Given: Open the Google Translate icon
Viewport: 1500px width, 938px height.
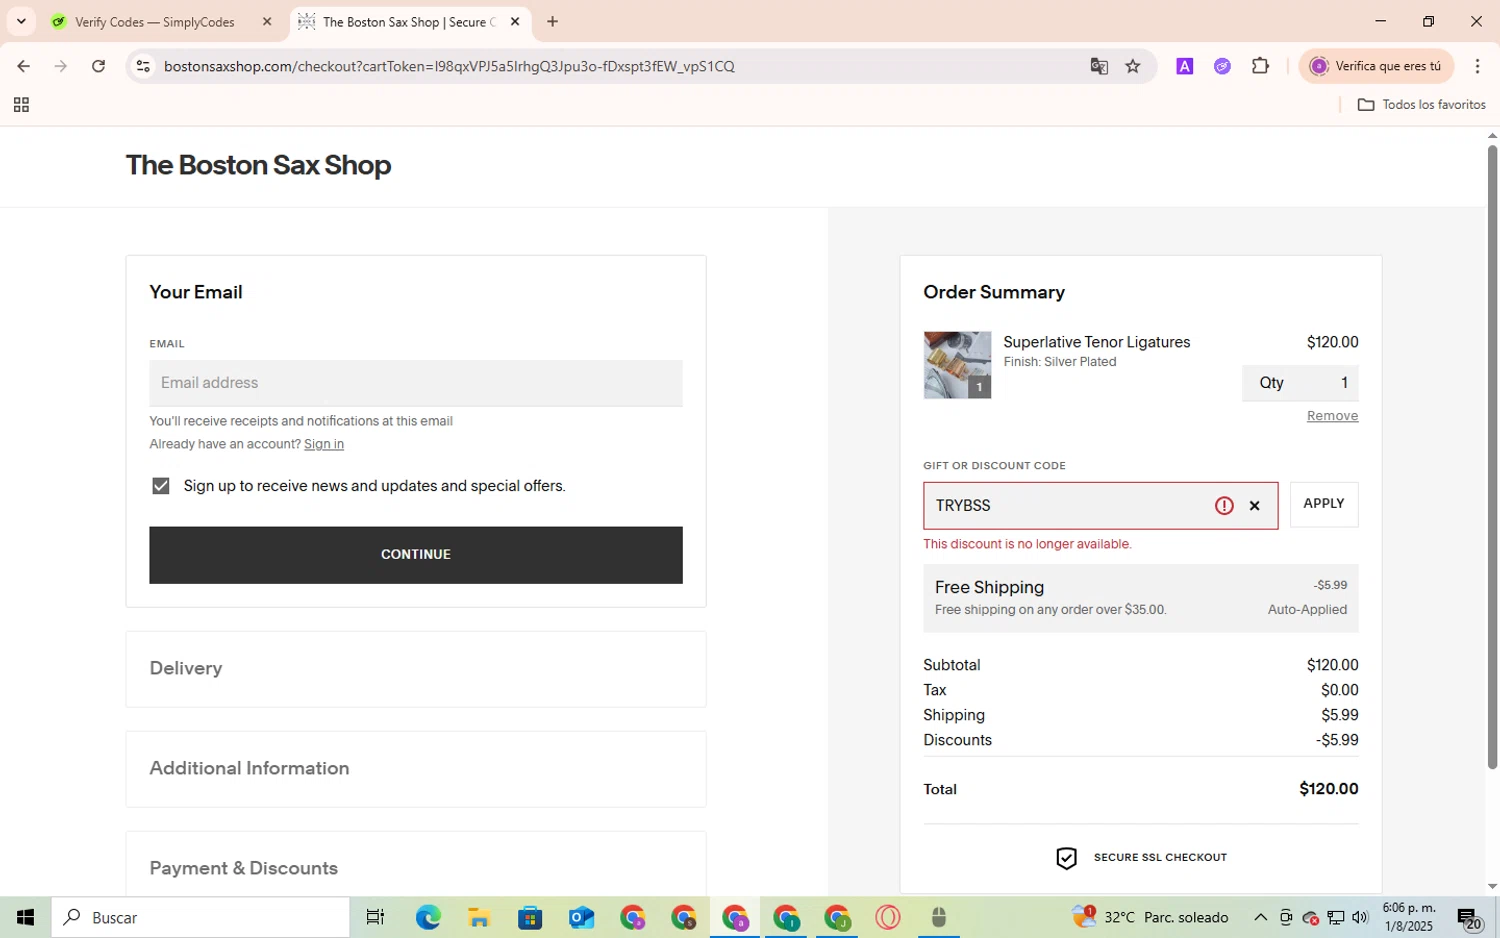Looking at the screenshot, I should [x=1099, y=66].
